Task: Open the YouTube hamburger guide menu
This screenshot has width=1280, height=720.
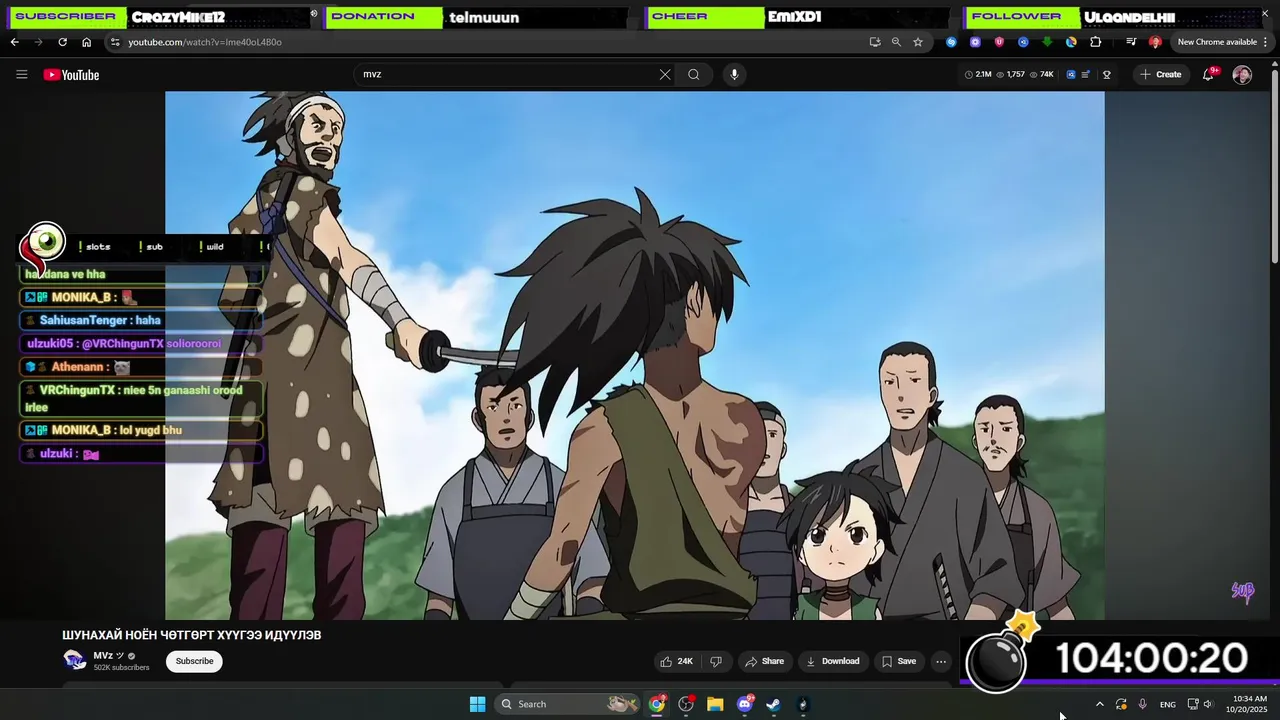Action: point(21,74)
